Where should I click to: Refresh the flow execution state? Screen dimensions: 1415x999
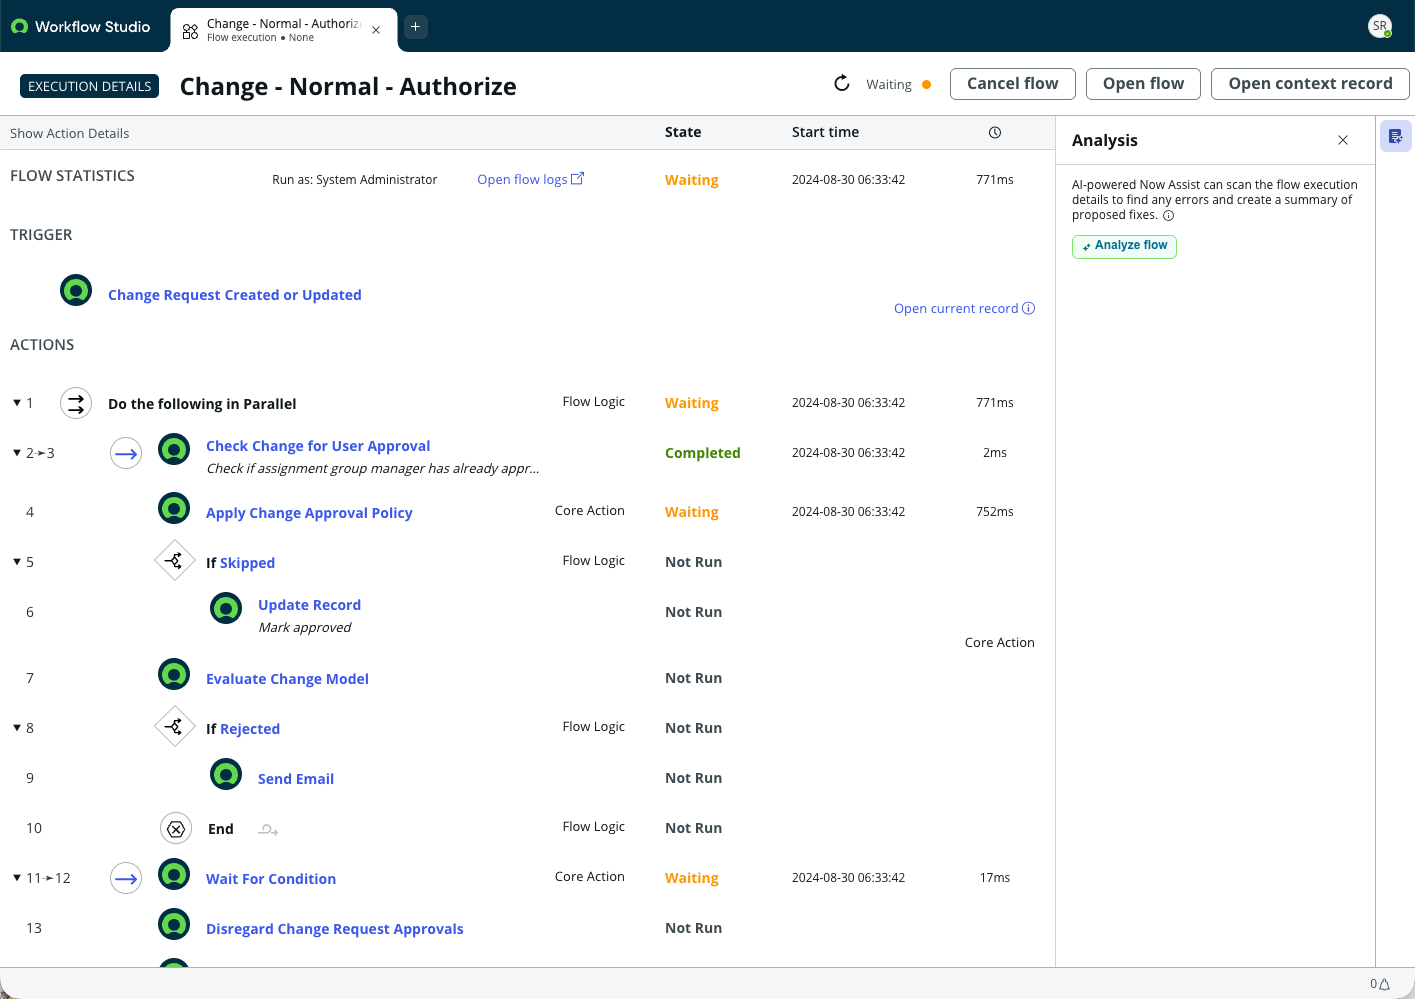pyautogui.click(x=842, y=84)
